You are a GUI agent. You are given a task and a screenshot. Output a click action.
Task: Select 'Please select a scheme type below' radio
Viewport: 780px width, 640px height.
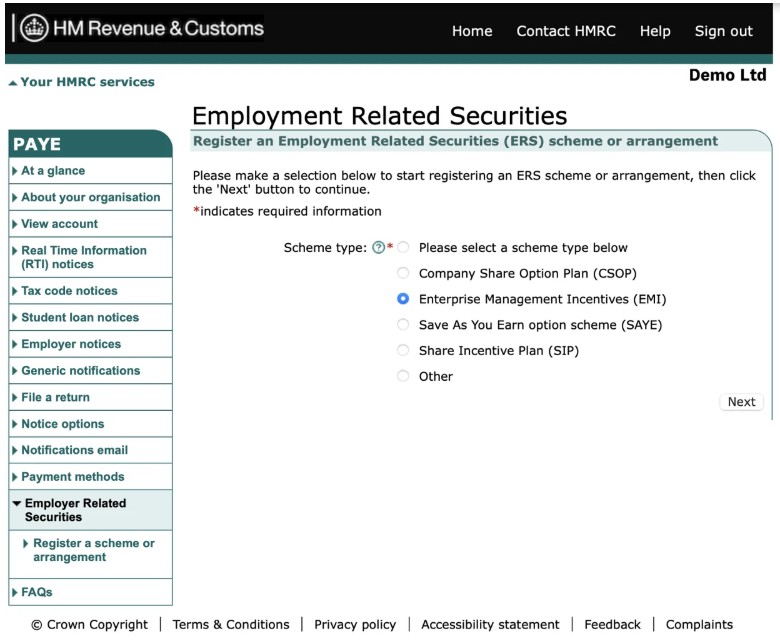(403, 247)
